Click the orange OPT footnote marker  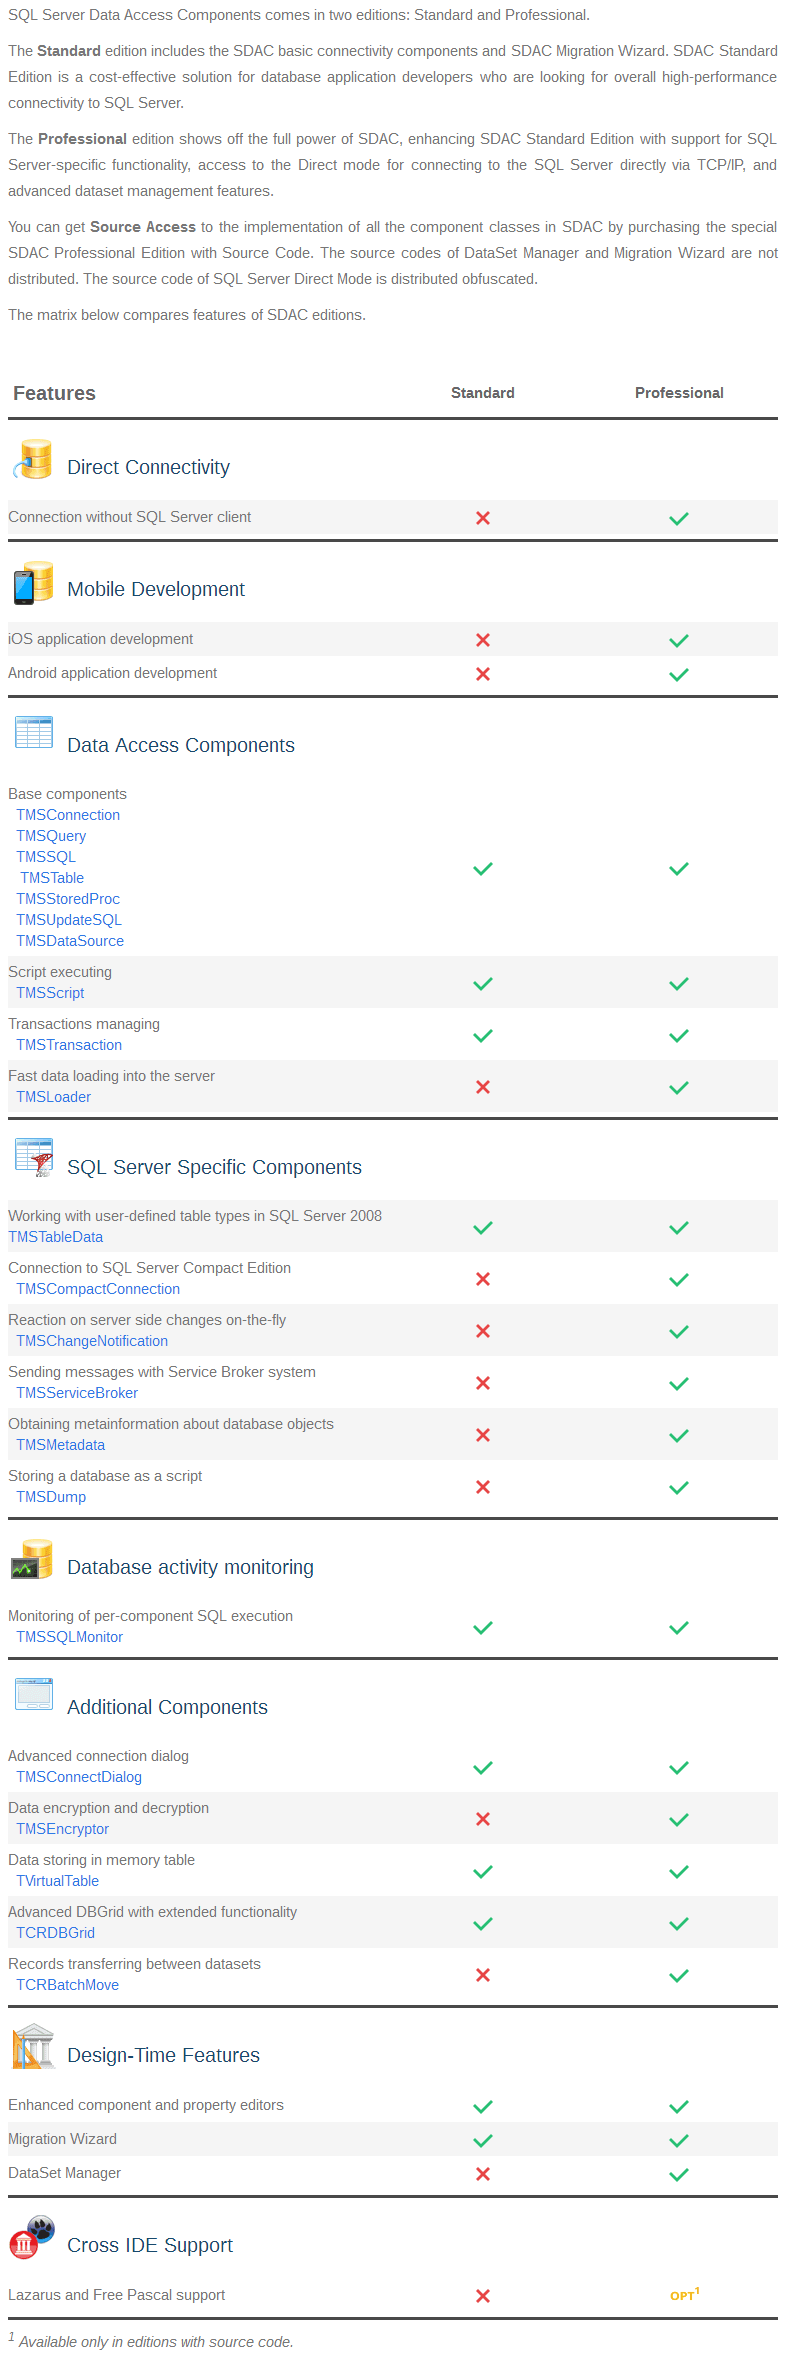[684, 2295]
